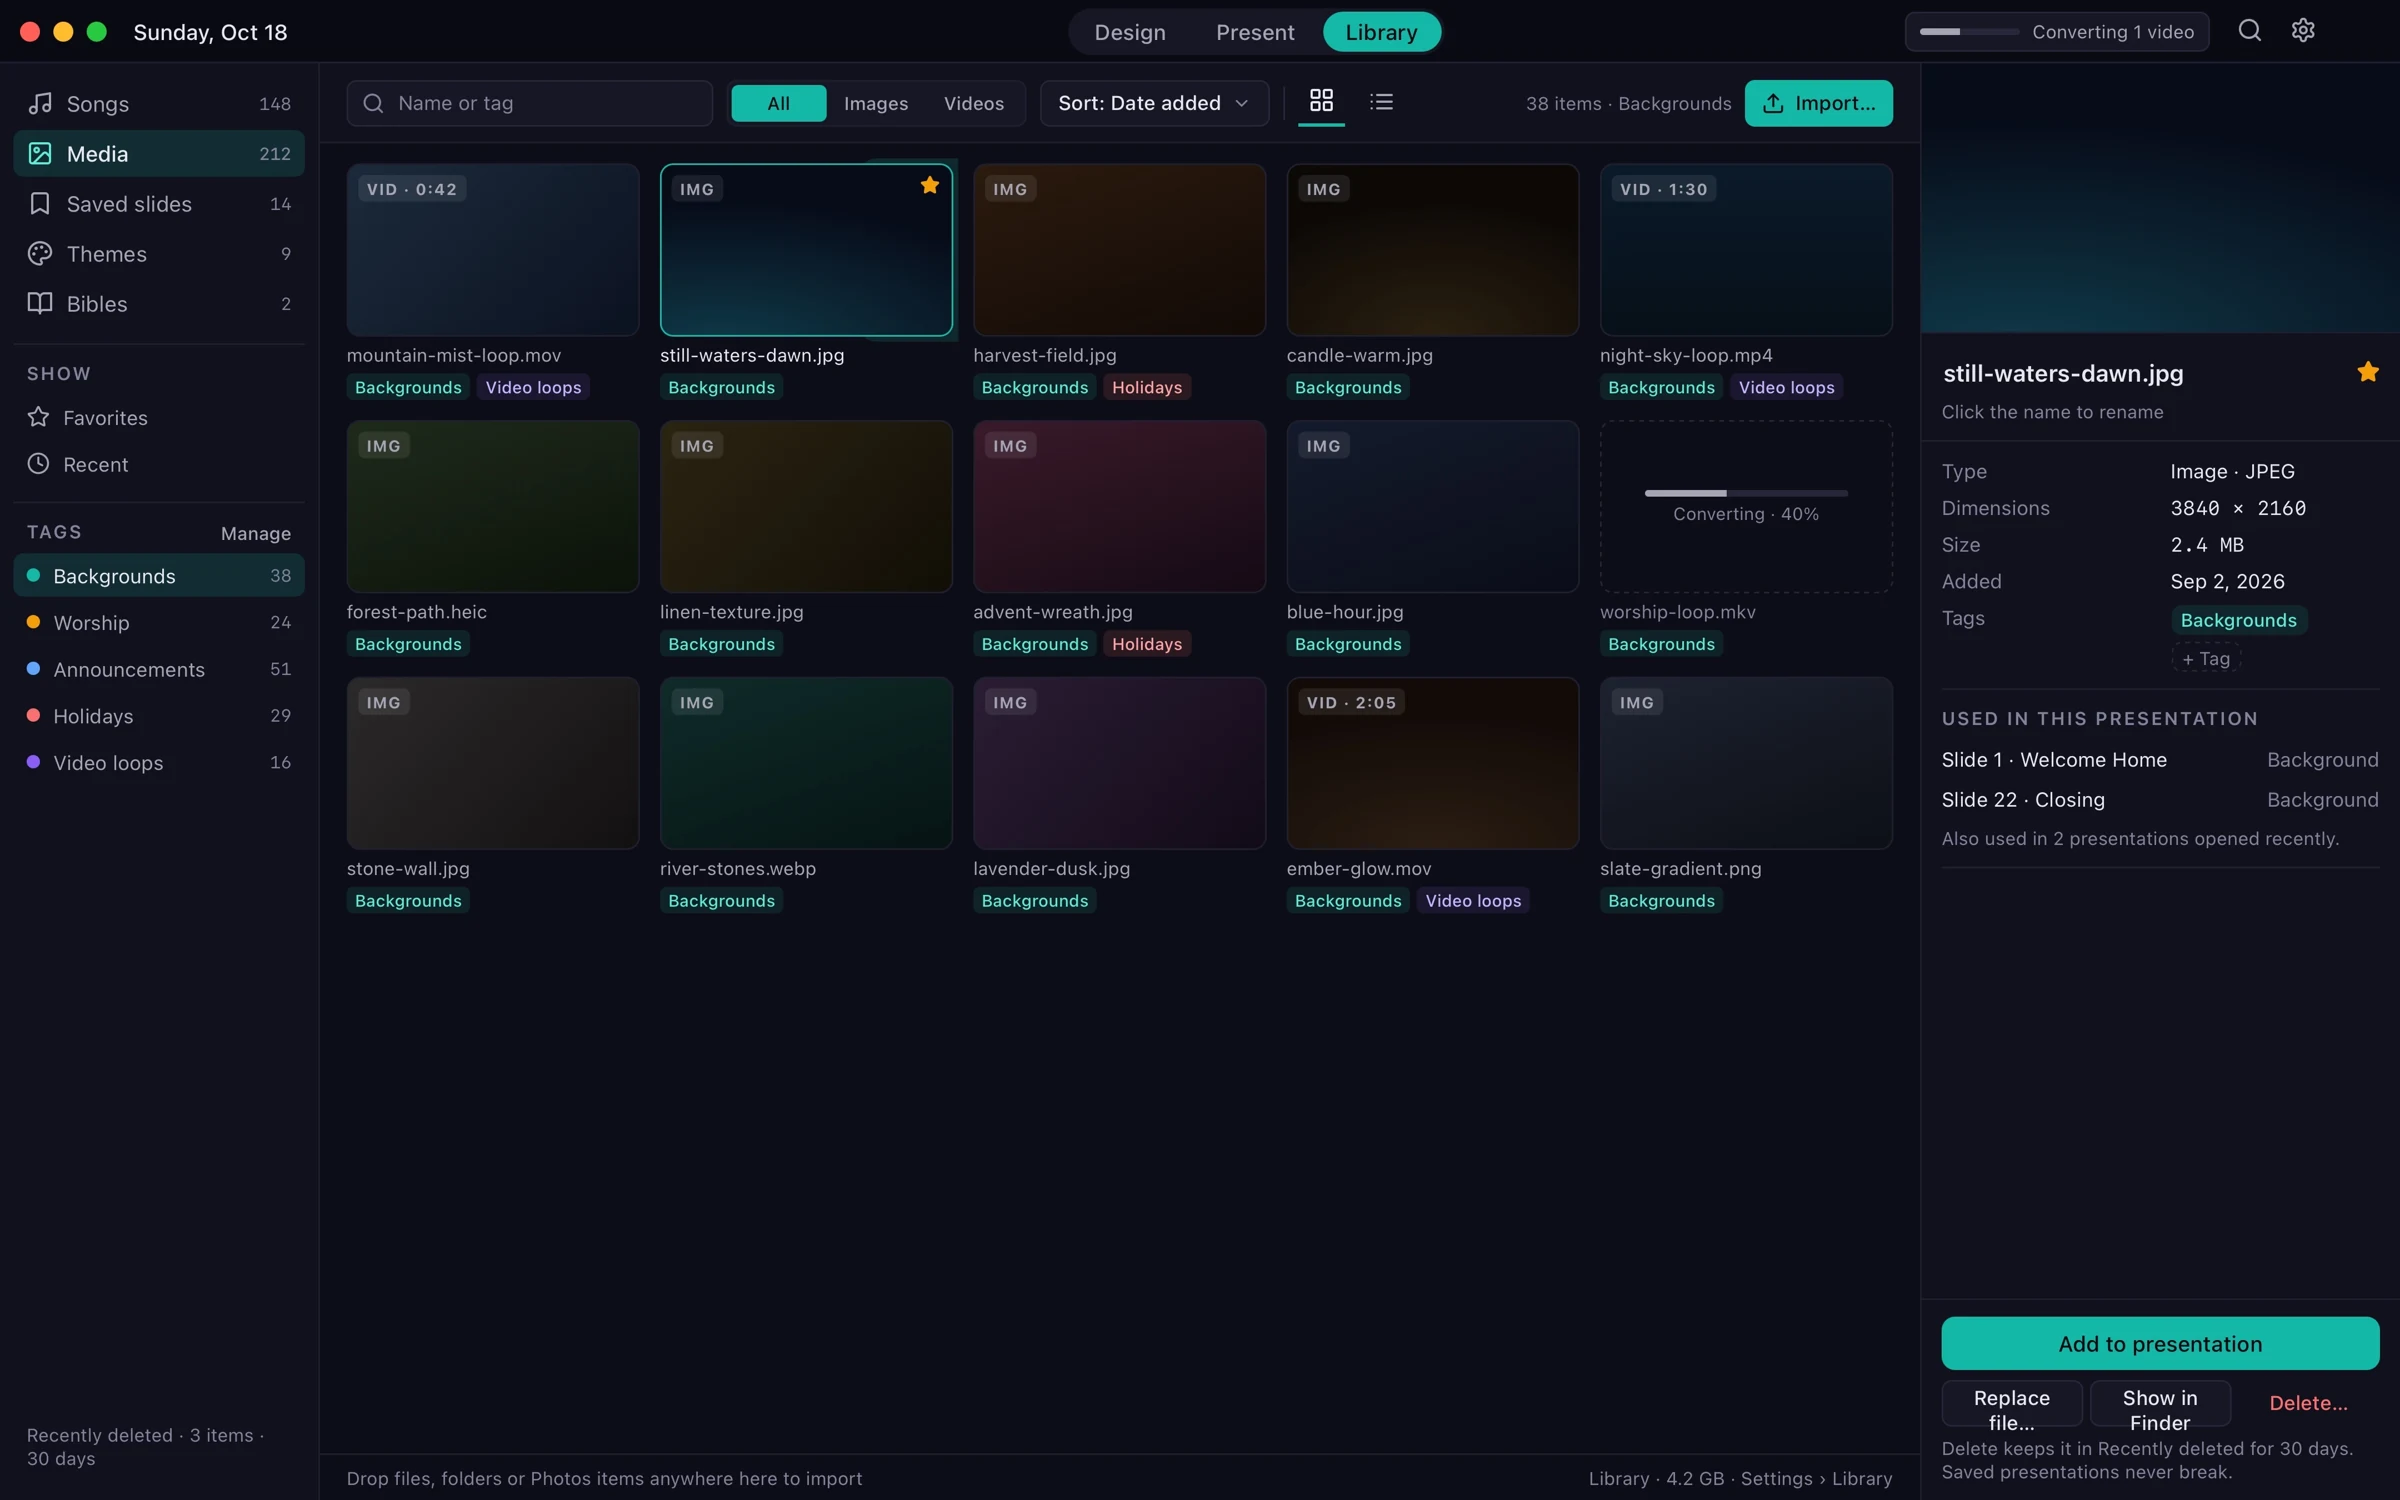Filter by Announcements tag
This screenshot has width=2400, height=1500.
click(159, 669)
